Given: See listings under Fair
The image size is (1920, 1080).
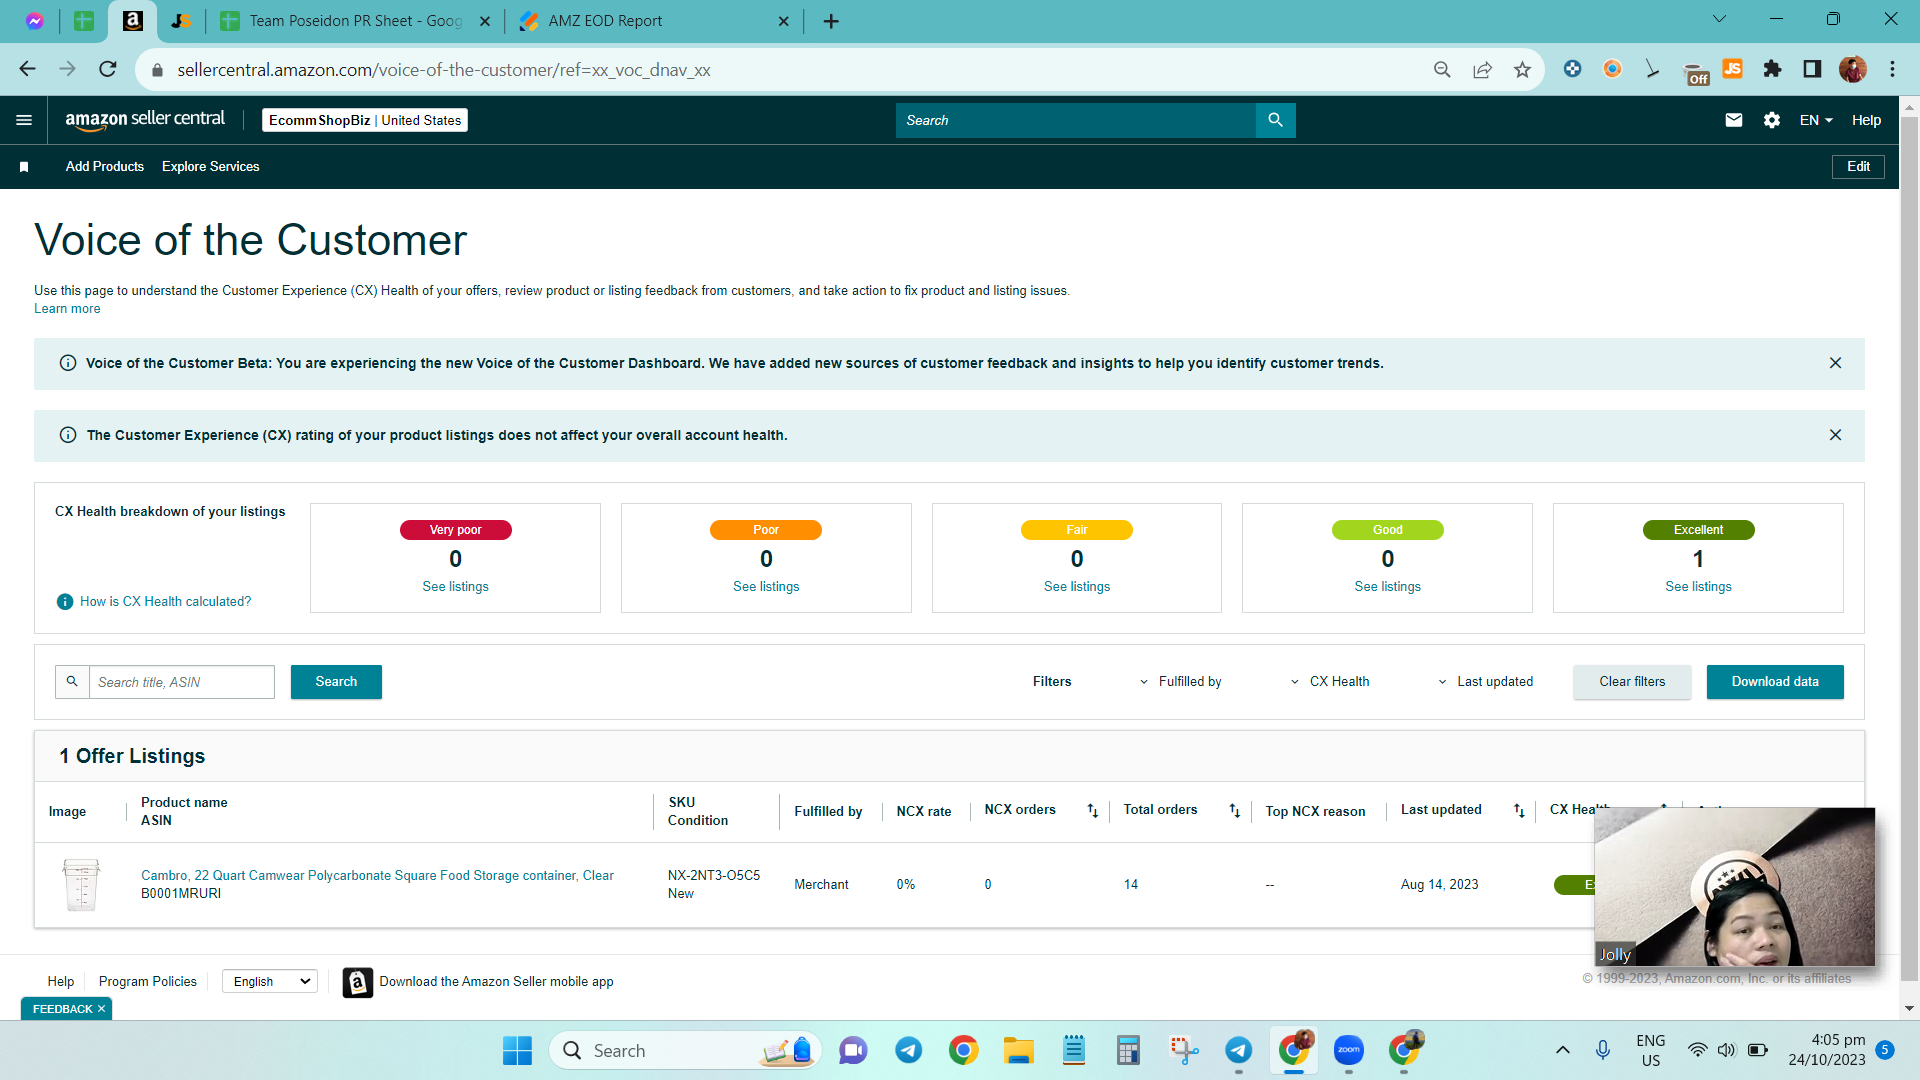Looking at the screenshot, I should coord(1077,587).
